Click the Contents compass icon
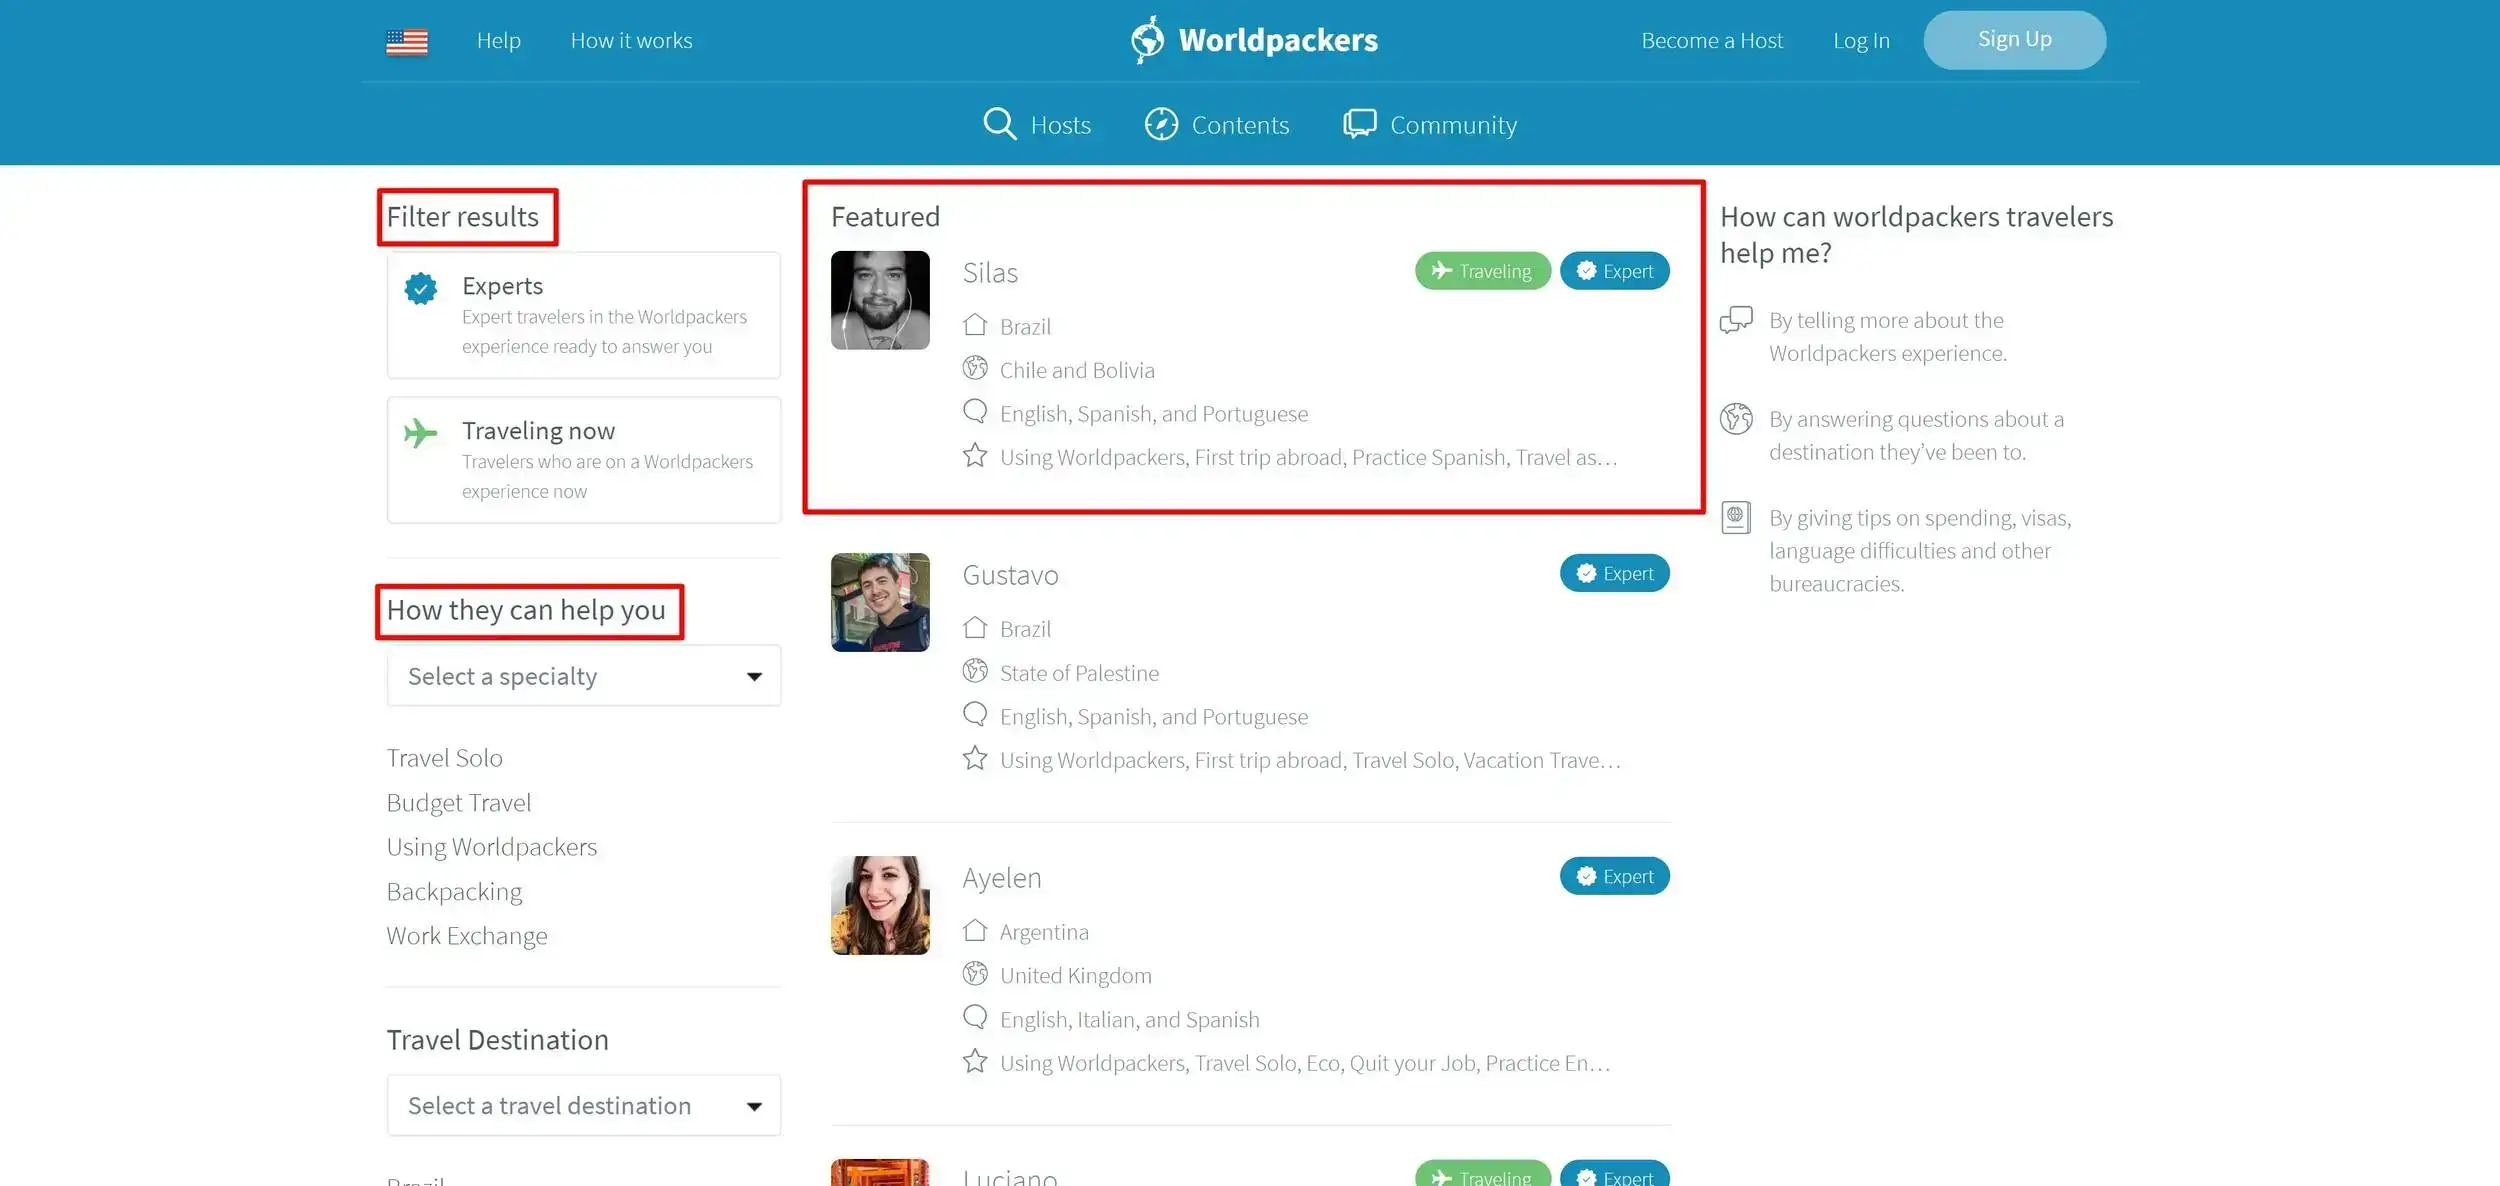 pos(1161,124)
